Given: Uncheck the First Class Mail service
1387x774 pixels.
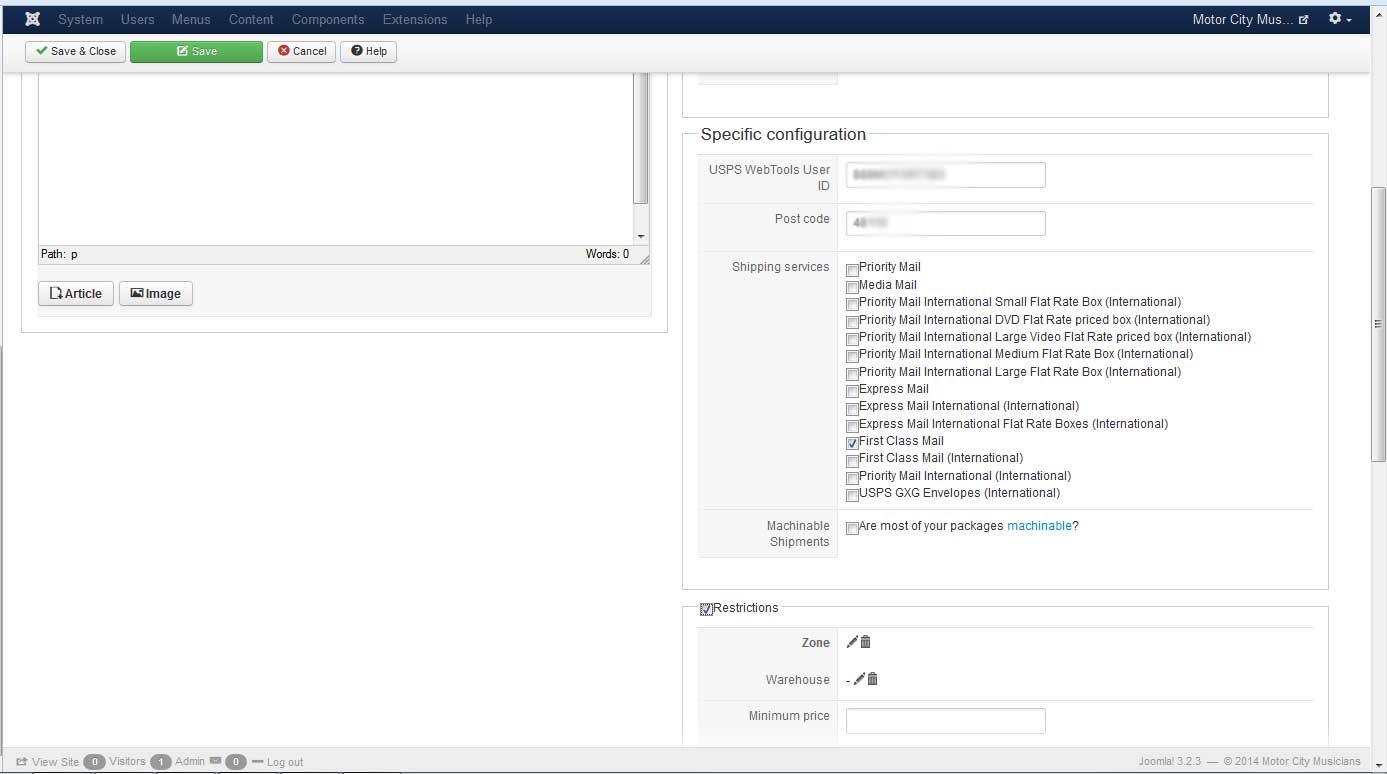Looking at the screenshot, I should 852,443.
